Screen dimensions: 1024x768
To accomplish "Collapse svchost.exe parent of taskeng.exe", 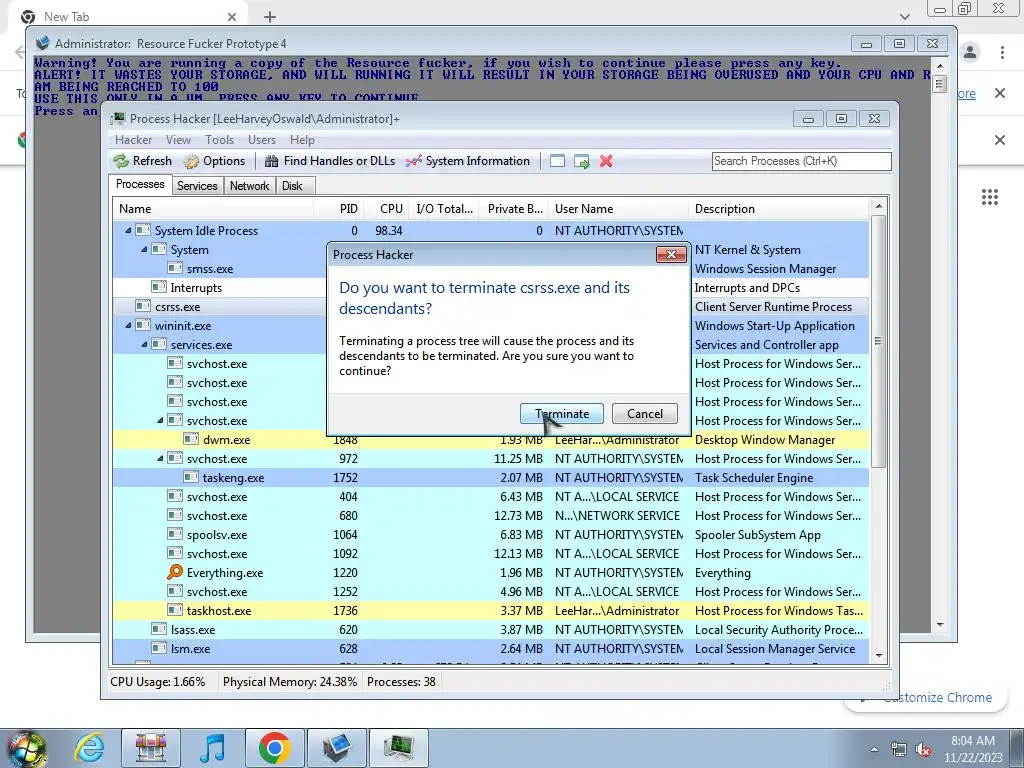I will (160, 458).
